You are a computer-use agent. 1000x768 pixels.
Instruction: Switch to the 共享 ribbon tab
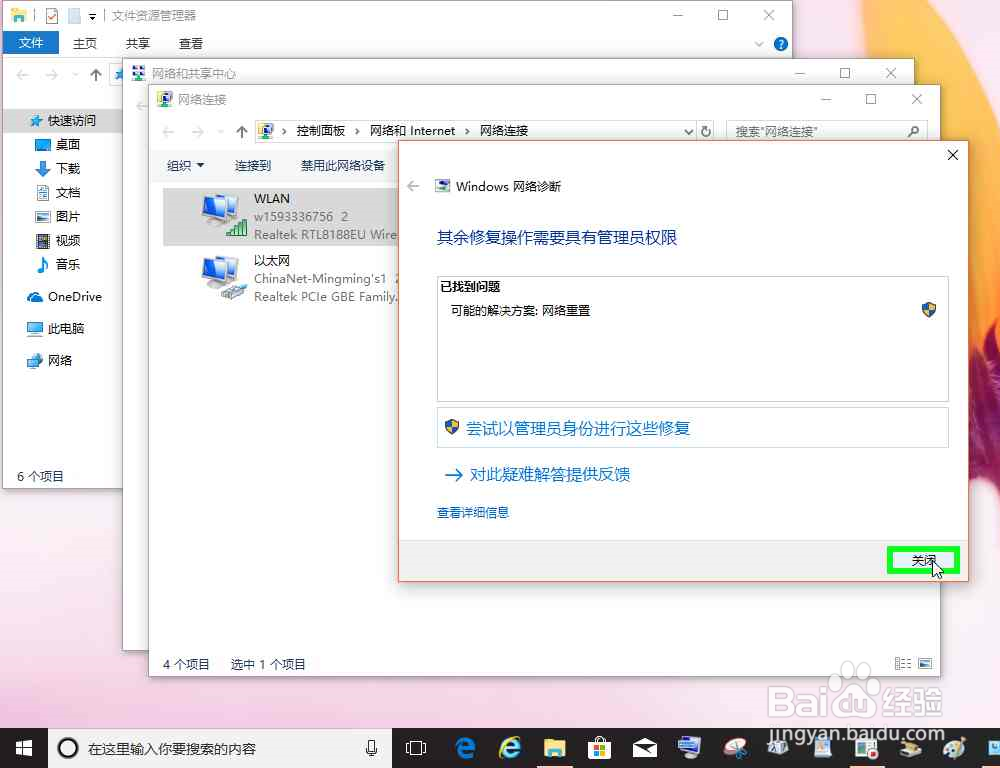[137, 43]
